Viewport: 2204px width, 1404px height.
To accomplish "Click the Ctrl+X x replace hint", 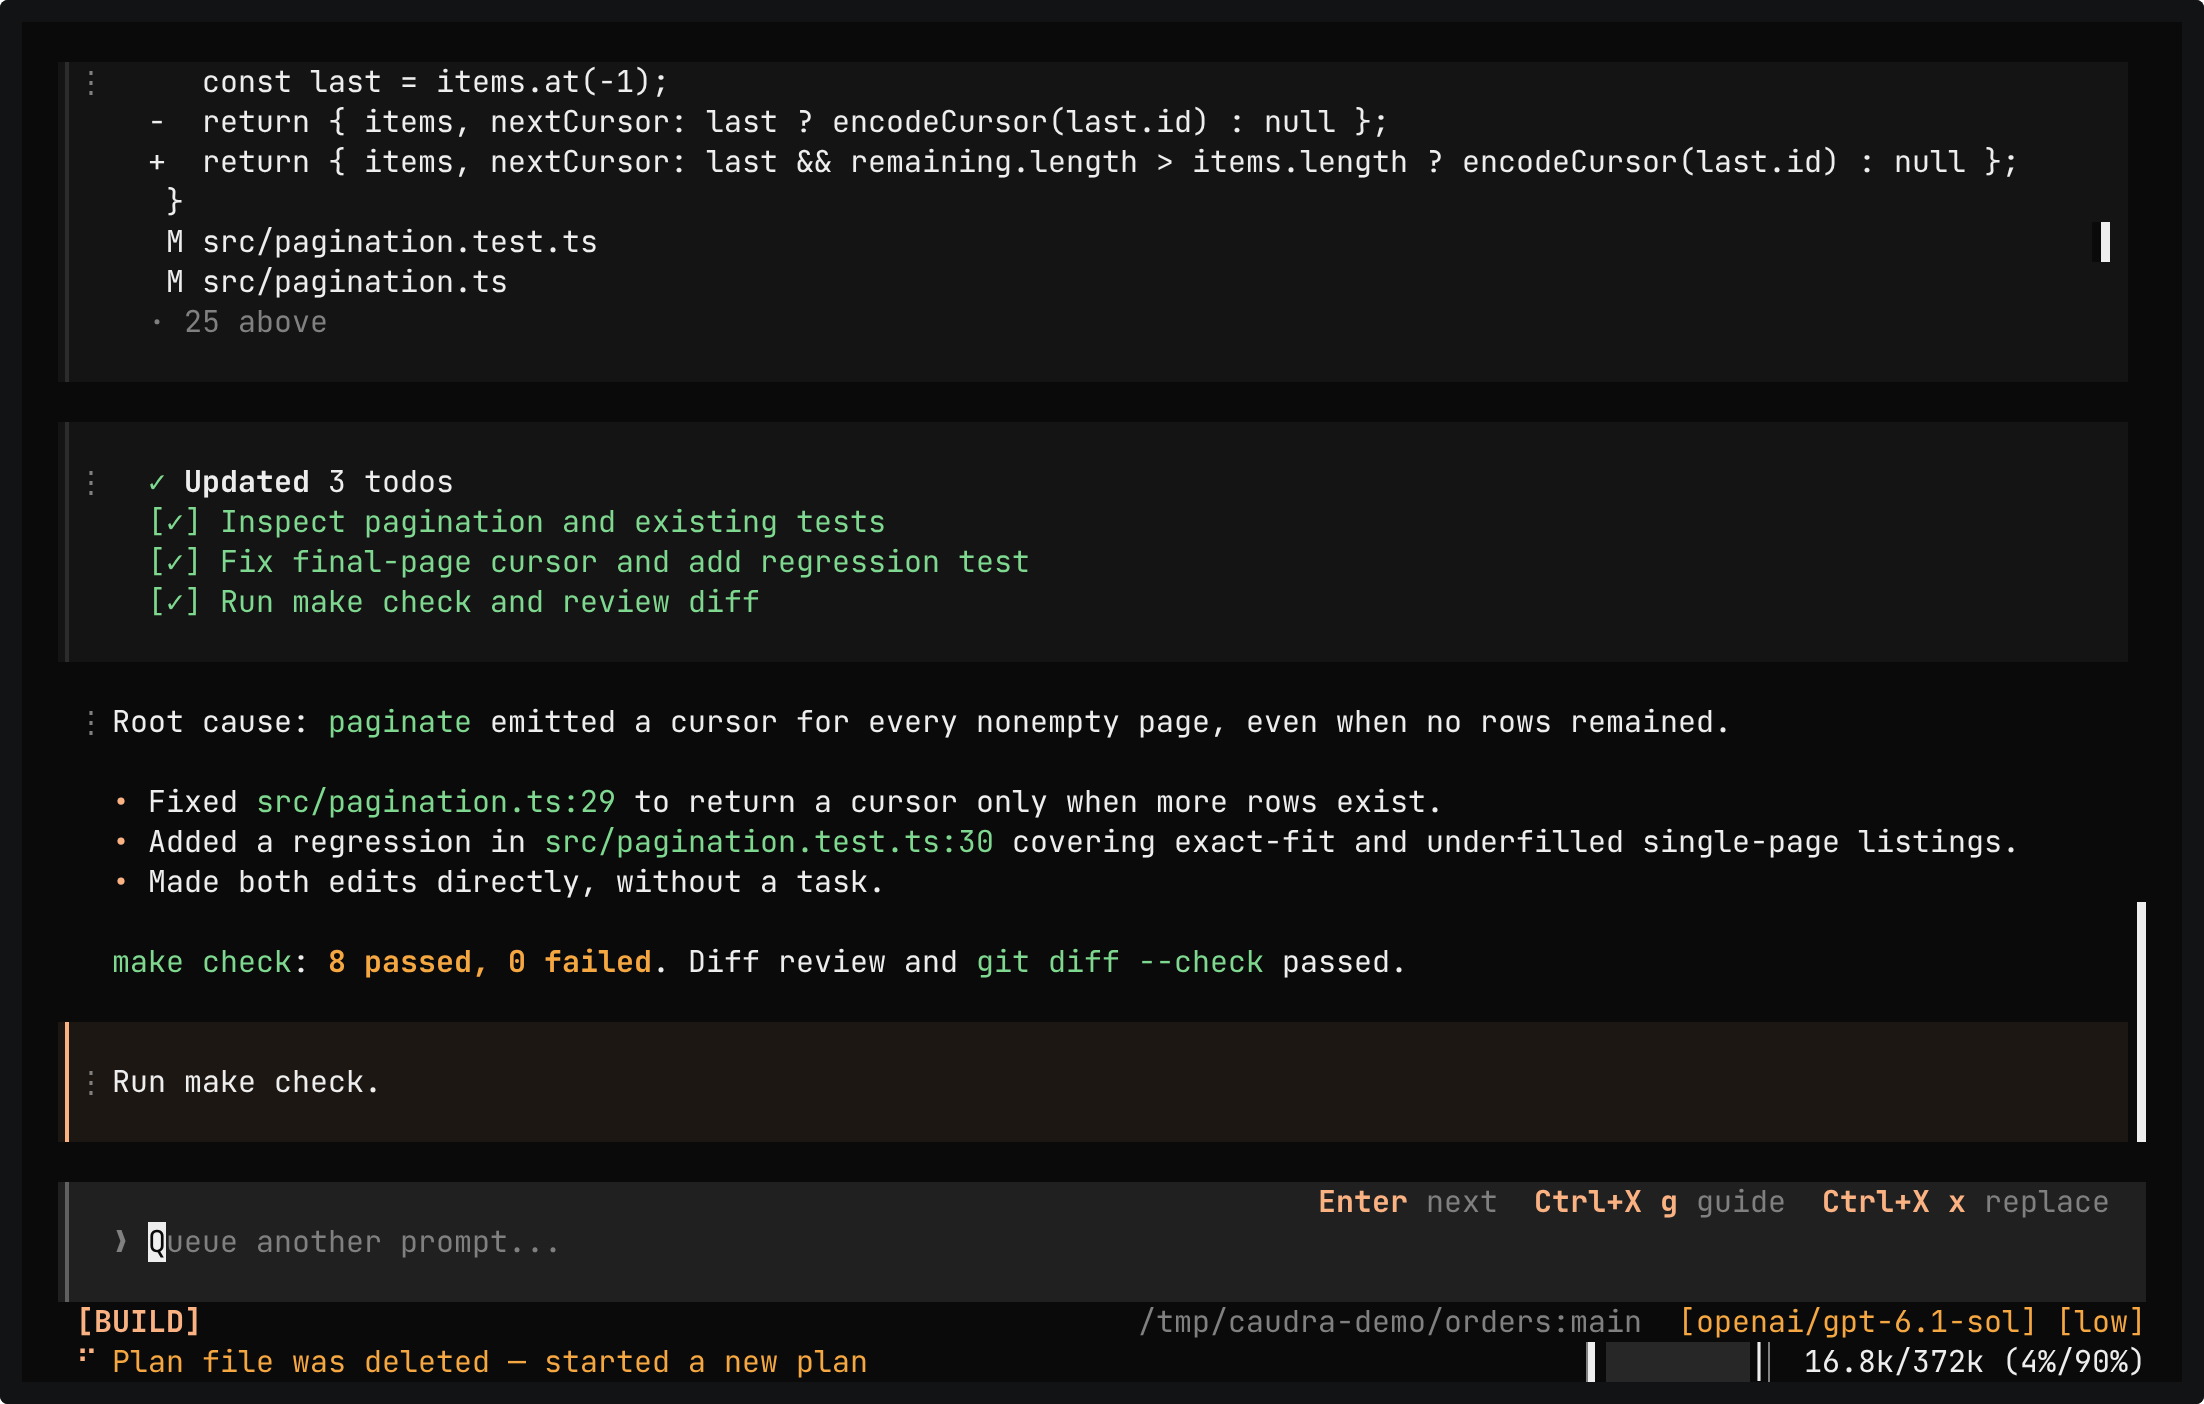I will pyautogui.click(x=1965, y=1202).
